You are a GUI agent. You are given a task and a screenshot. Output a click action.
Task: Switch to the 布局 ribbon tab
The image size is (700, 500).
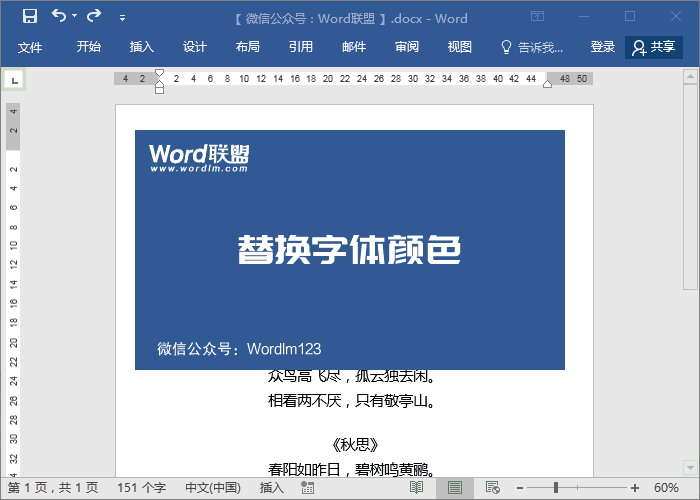click(248, 46)
